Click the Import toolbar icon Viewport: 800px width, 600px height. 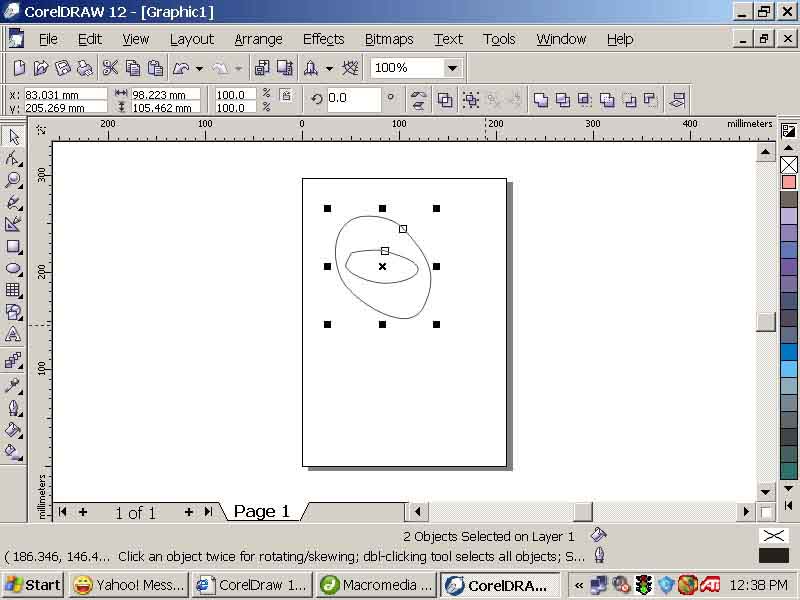tap(262, 68)
